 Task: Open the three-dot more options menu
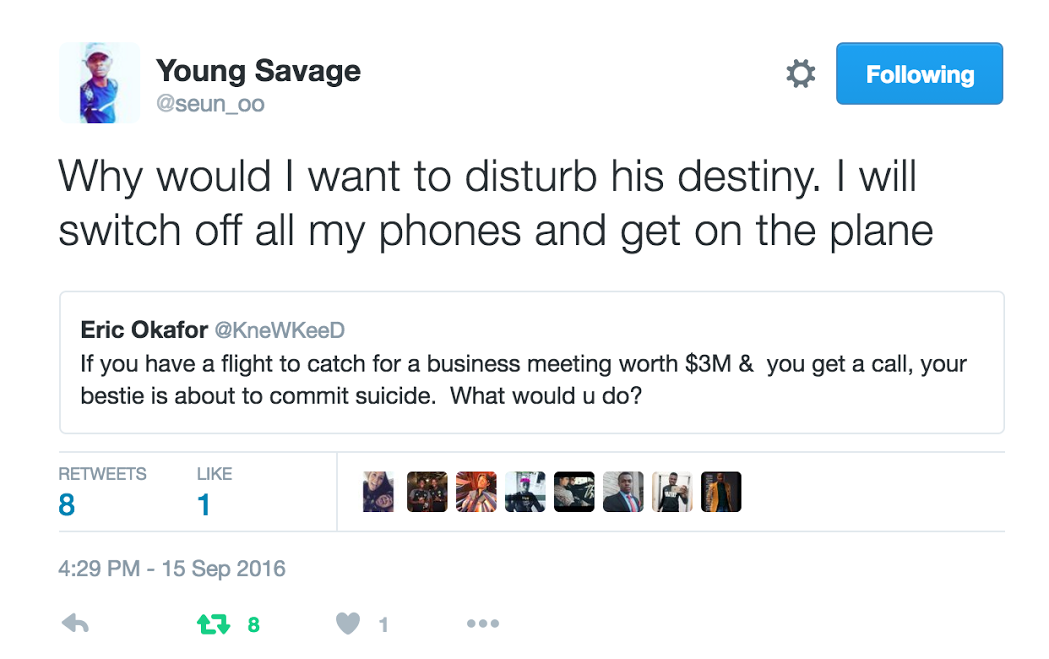tap(482, 625)
